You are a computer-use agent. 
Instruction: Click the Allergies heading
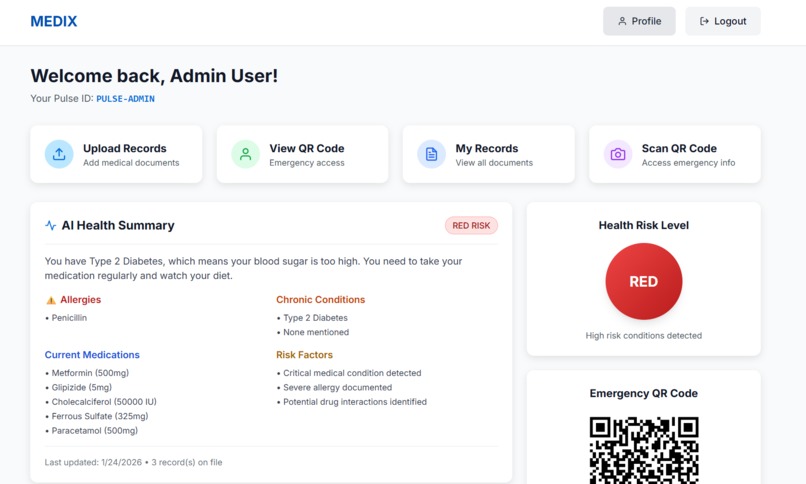click(x=81, y=300)
